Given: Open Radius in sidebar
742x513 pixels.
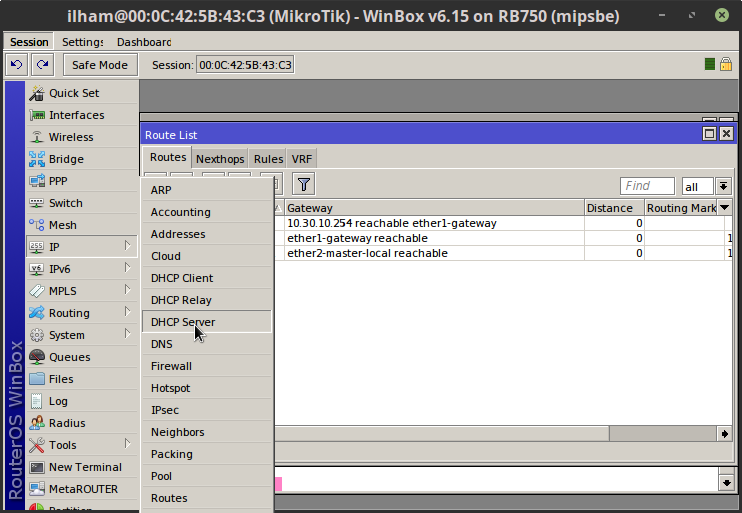Looking at the screenshot, I should (x=82, y=423).
